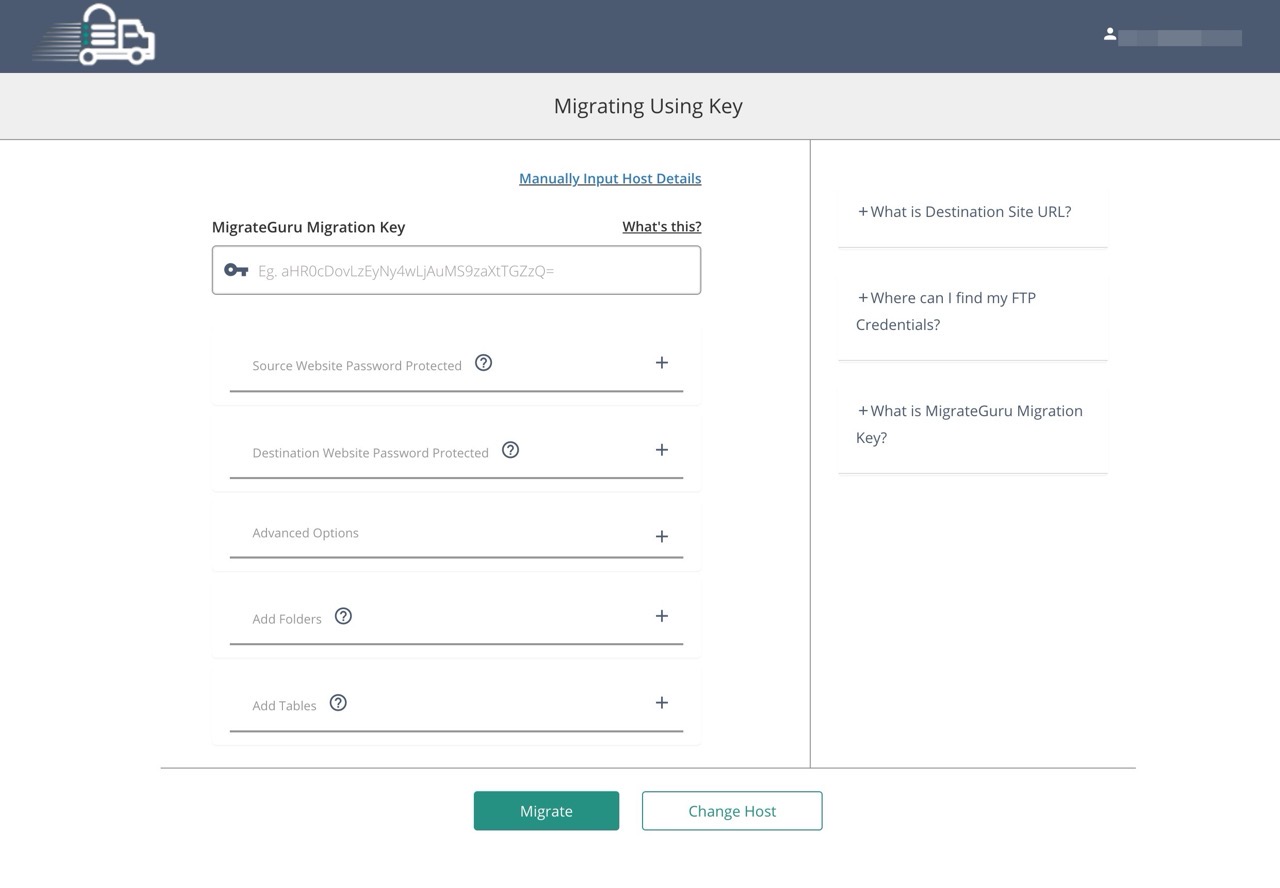This screenshot has height=888, width=1280.
Task: Expand Add Folders with plus icon
Action: pos(661,616)
